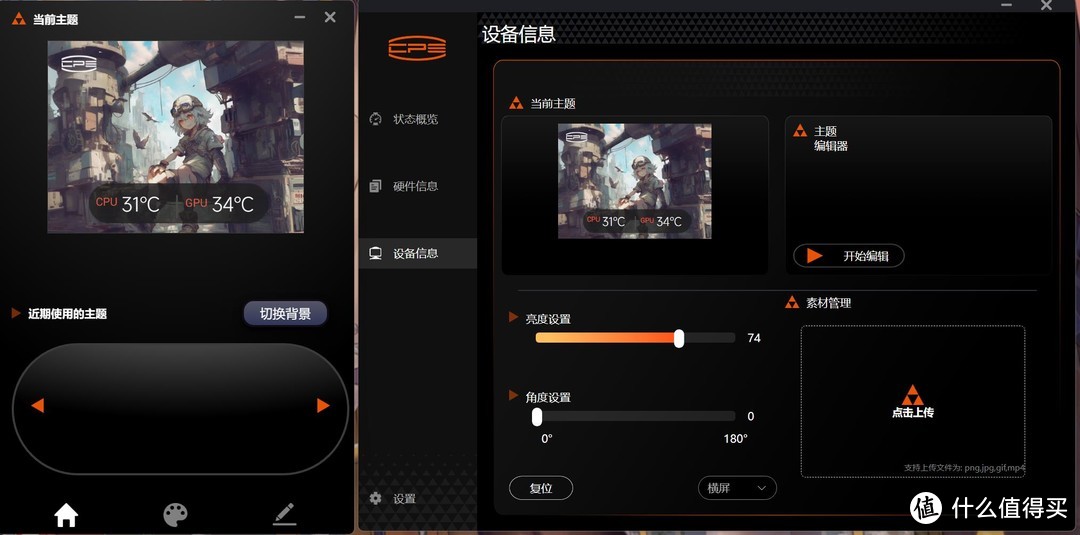The width and height of the screenshot is (1080, 535).
Task: Click triangle icon beside main 当前主题
Action: [516, 103]
